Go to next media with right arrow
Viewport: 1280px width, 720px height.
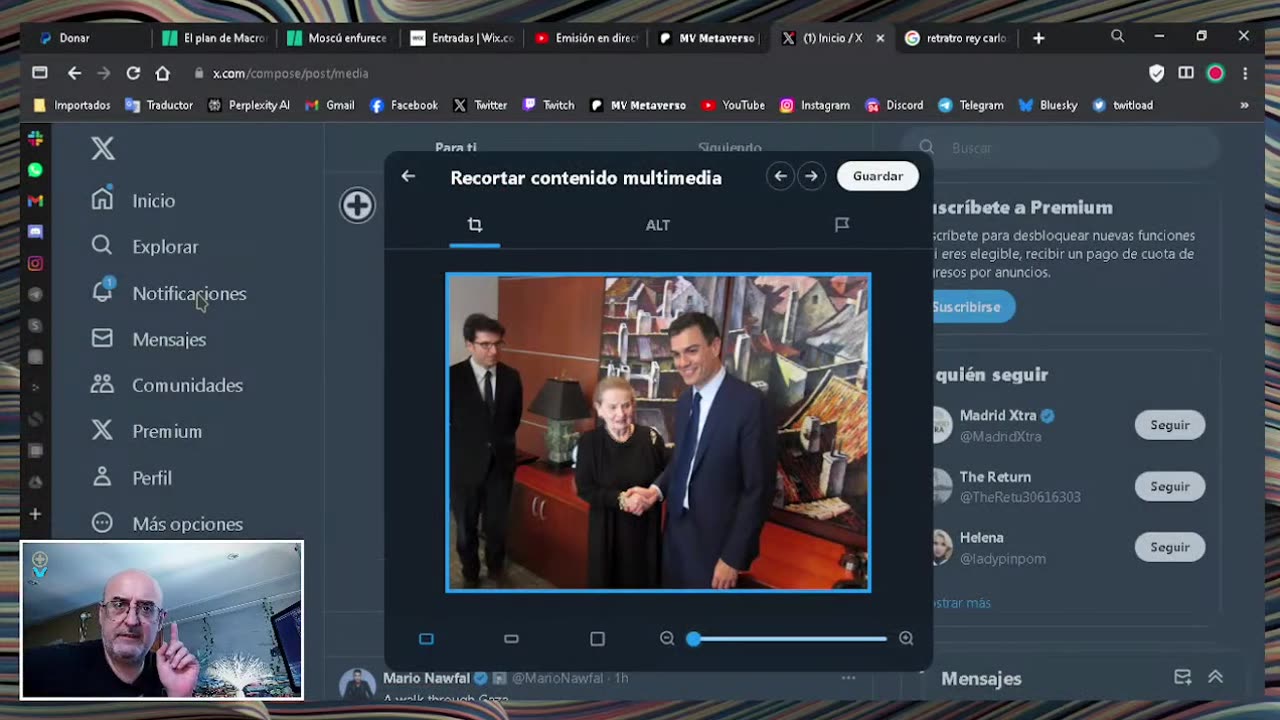[812, 176]
